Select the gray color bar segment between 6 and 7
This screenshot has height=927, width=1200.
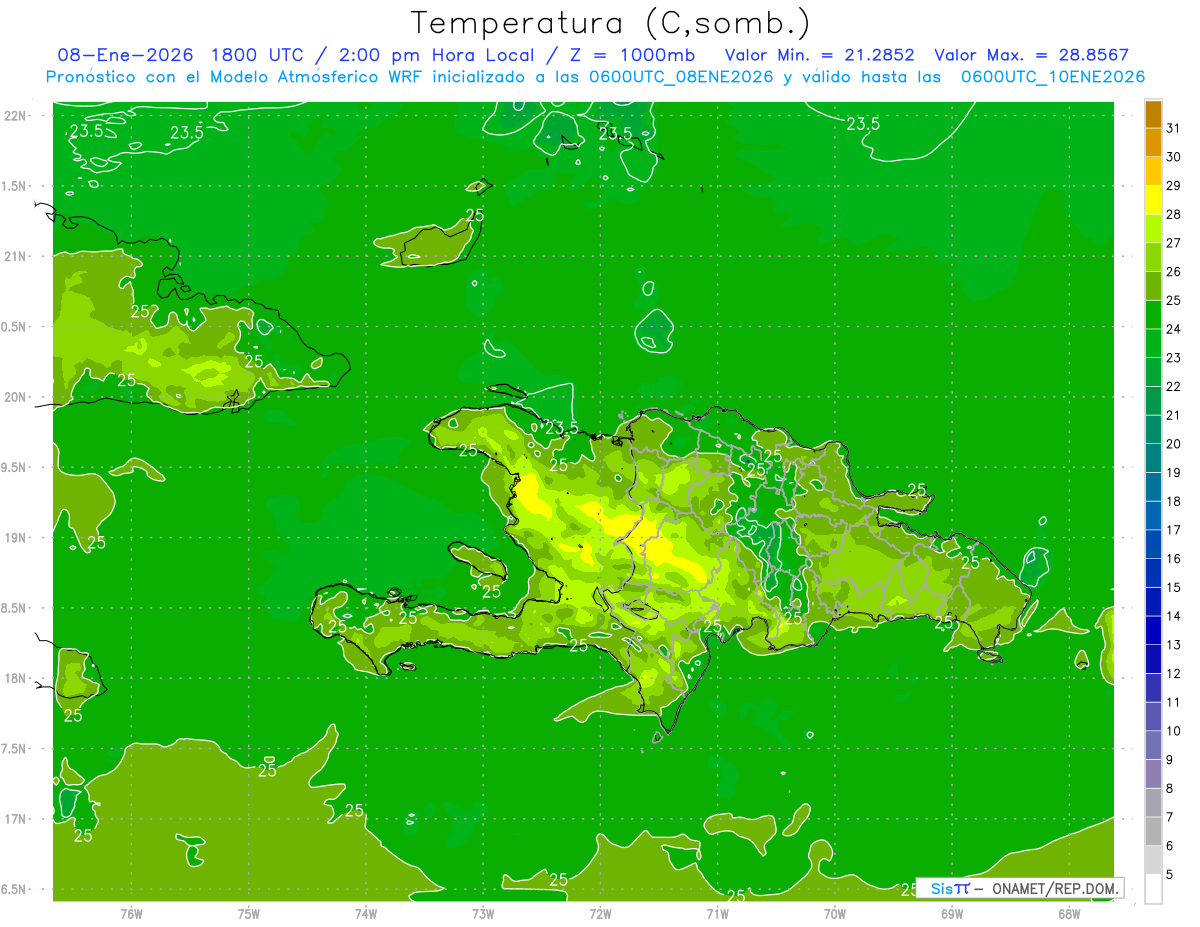point(1153,831)
